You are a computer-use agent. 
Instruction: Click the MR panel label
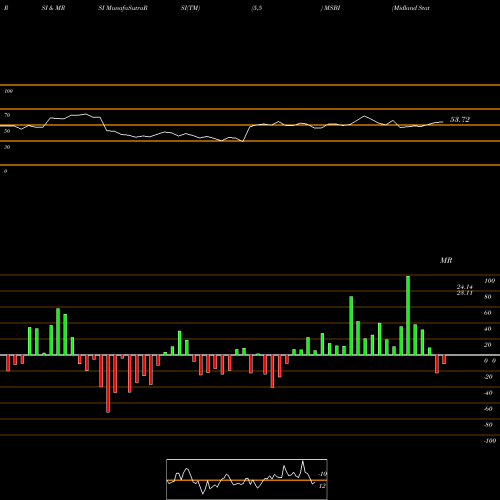click(x=446, y=260)
